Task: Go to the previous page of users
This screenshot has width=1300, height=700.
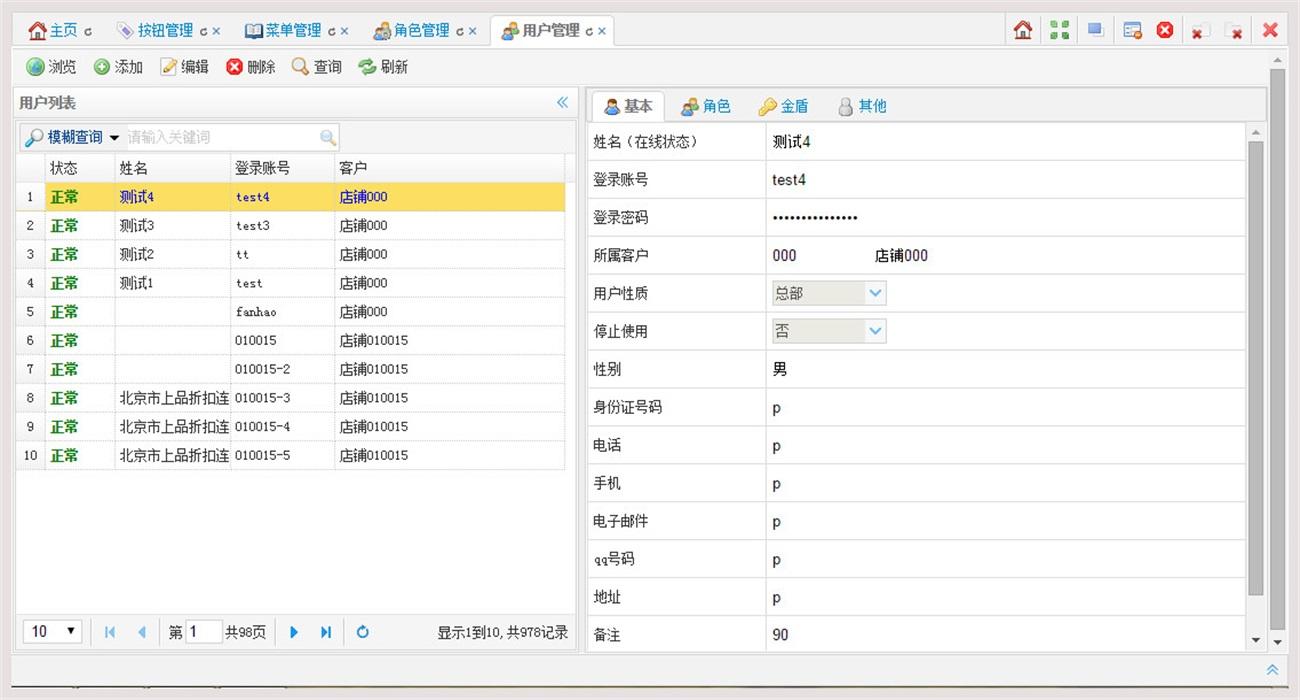Action: [x=141, y=632]
